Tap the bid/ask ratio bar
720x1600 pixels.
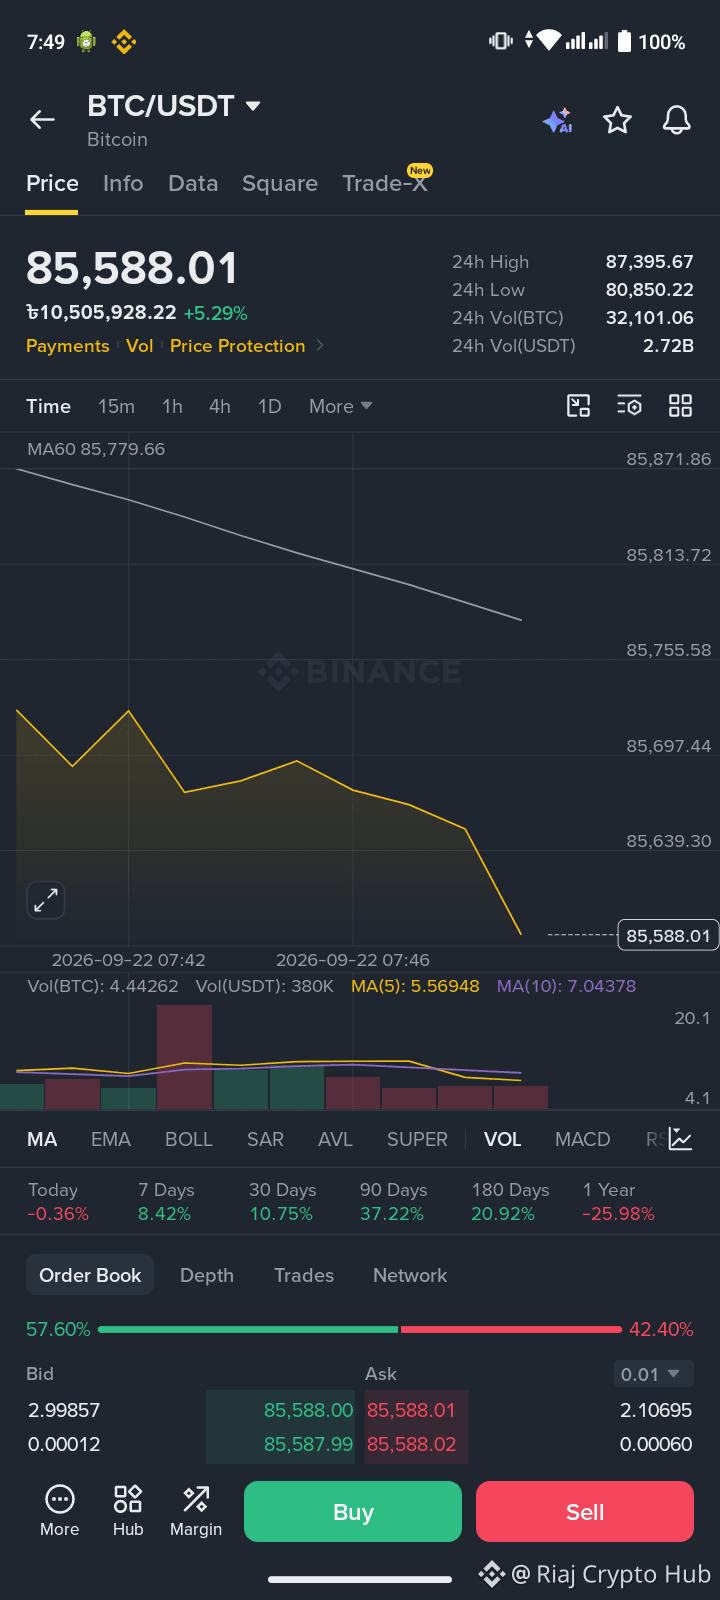click(360, 1329)
